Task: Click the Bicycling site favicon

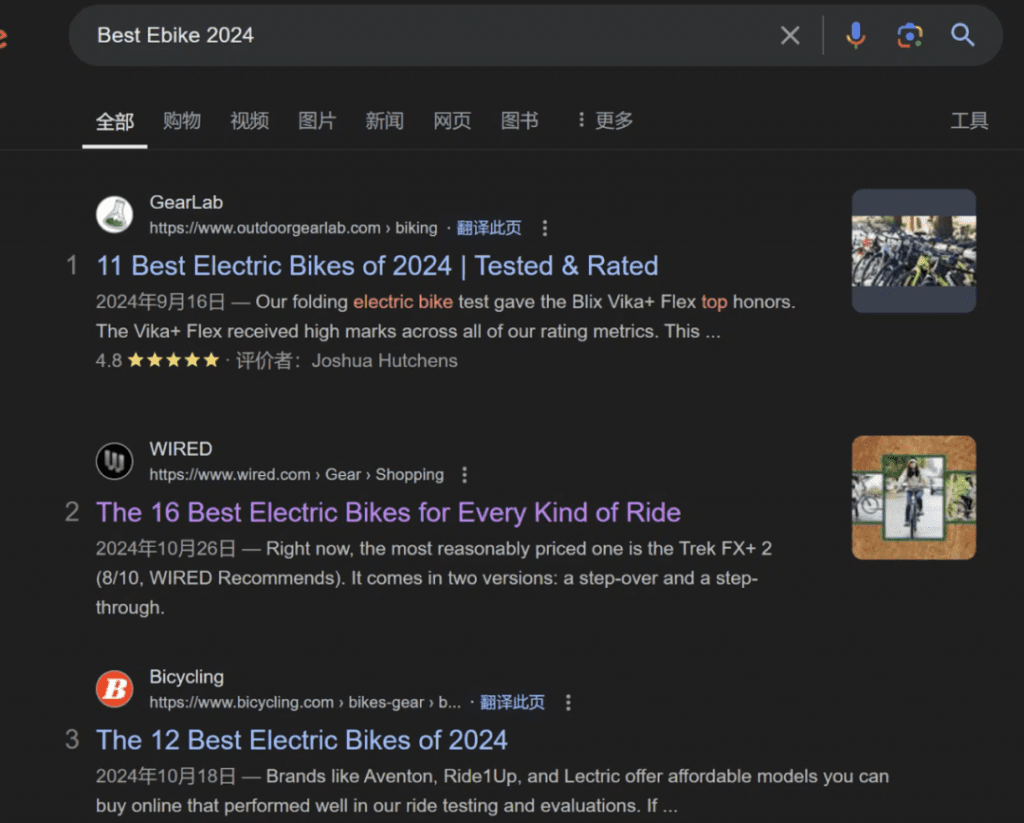Action: (114, 689)
